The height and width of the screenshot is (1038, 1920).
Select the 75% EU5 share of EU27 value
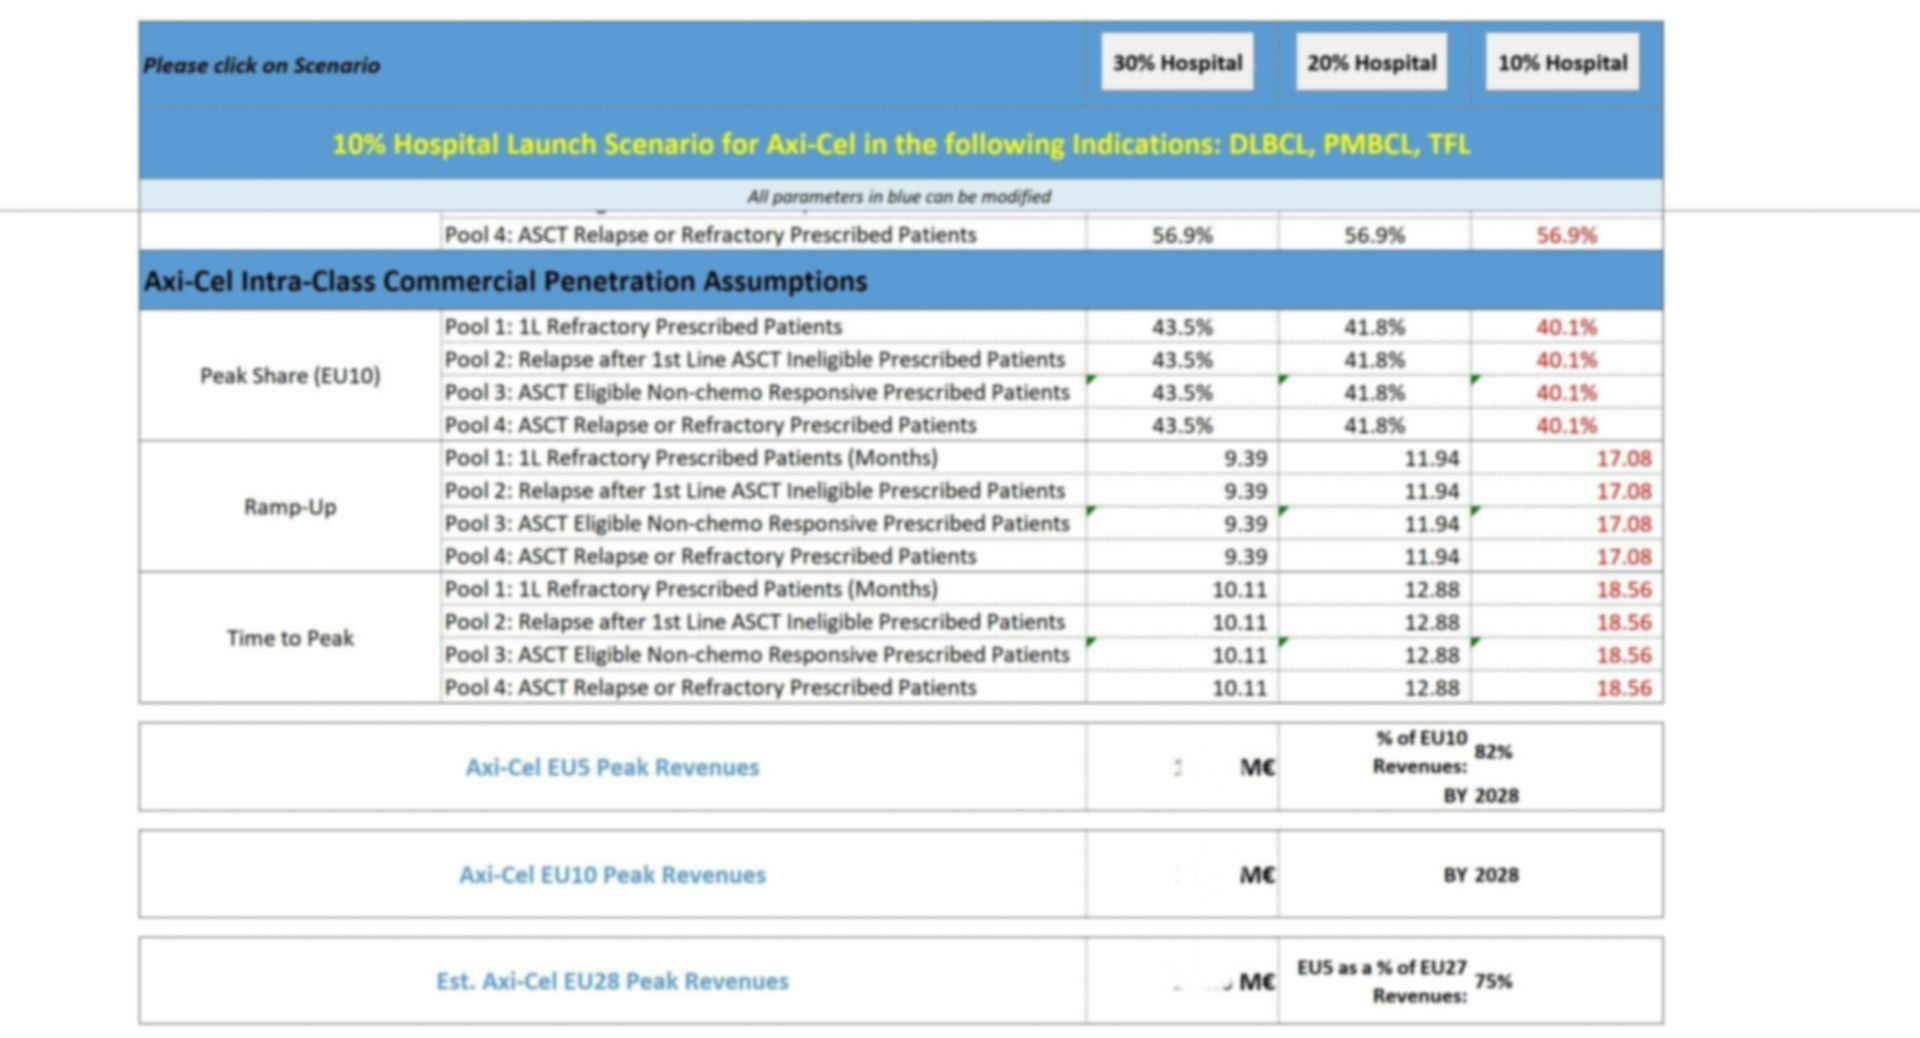(1493, 981)
